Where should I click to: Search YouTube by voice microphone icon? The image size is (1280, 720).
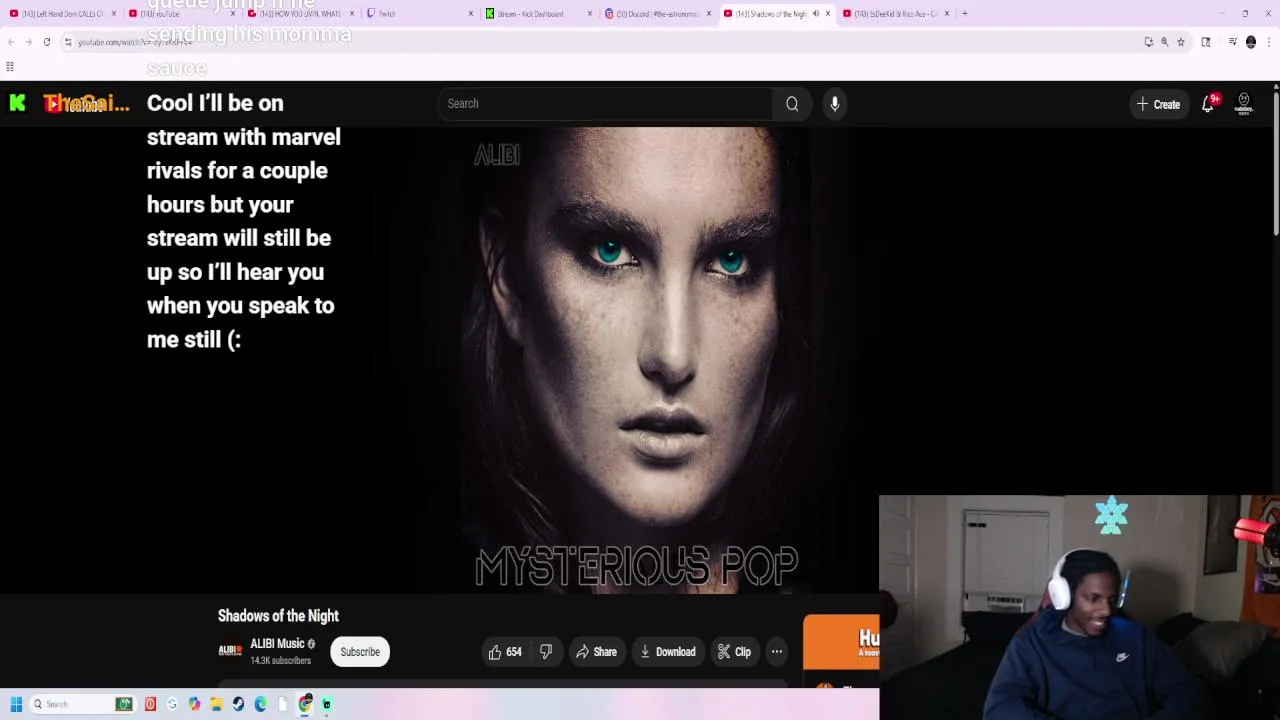click(x=835, y=104)
